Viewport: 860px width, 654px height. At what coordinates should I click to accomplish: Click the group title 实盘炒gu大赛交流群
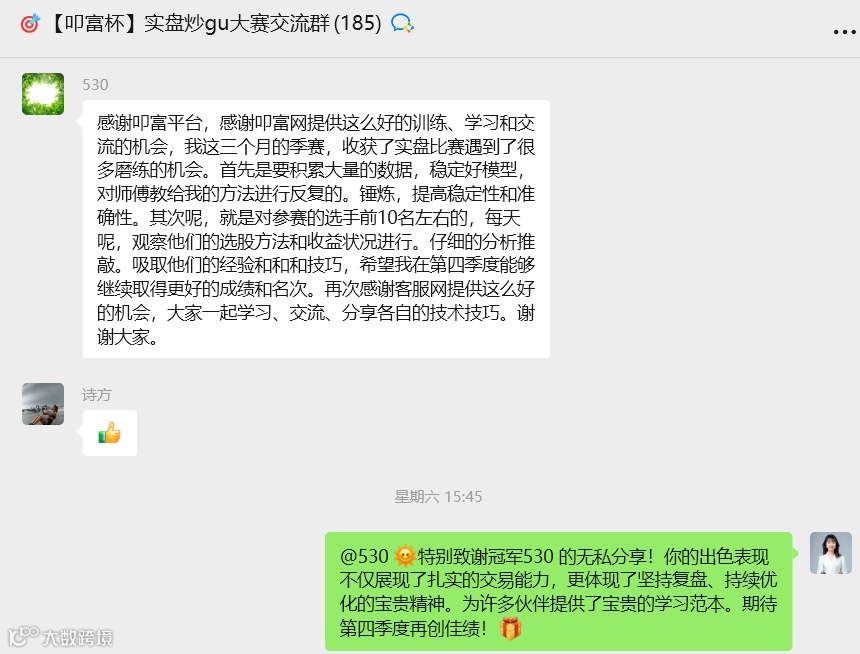pos(237,24)
